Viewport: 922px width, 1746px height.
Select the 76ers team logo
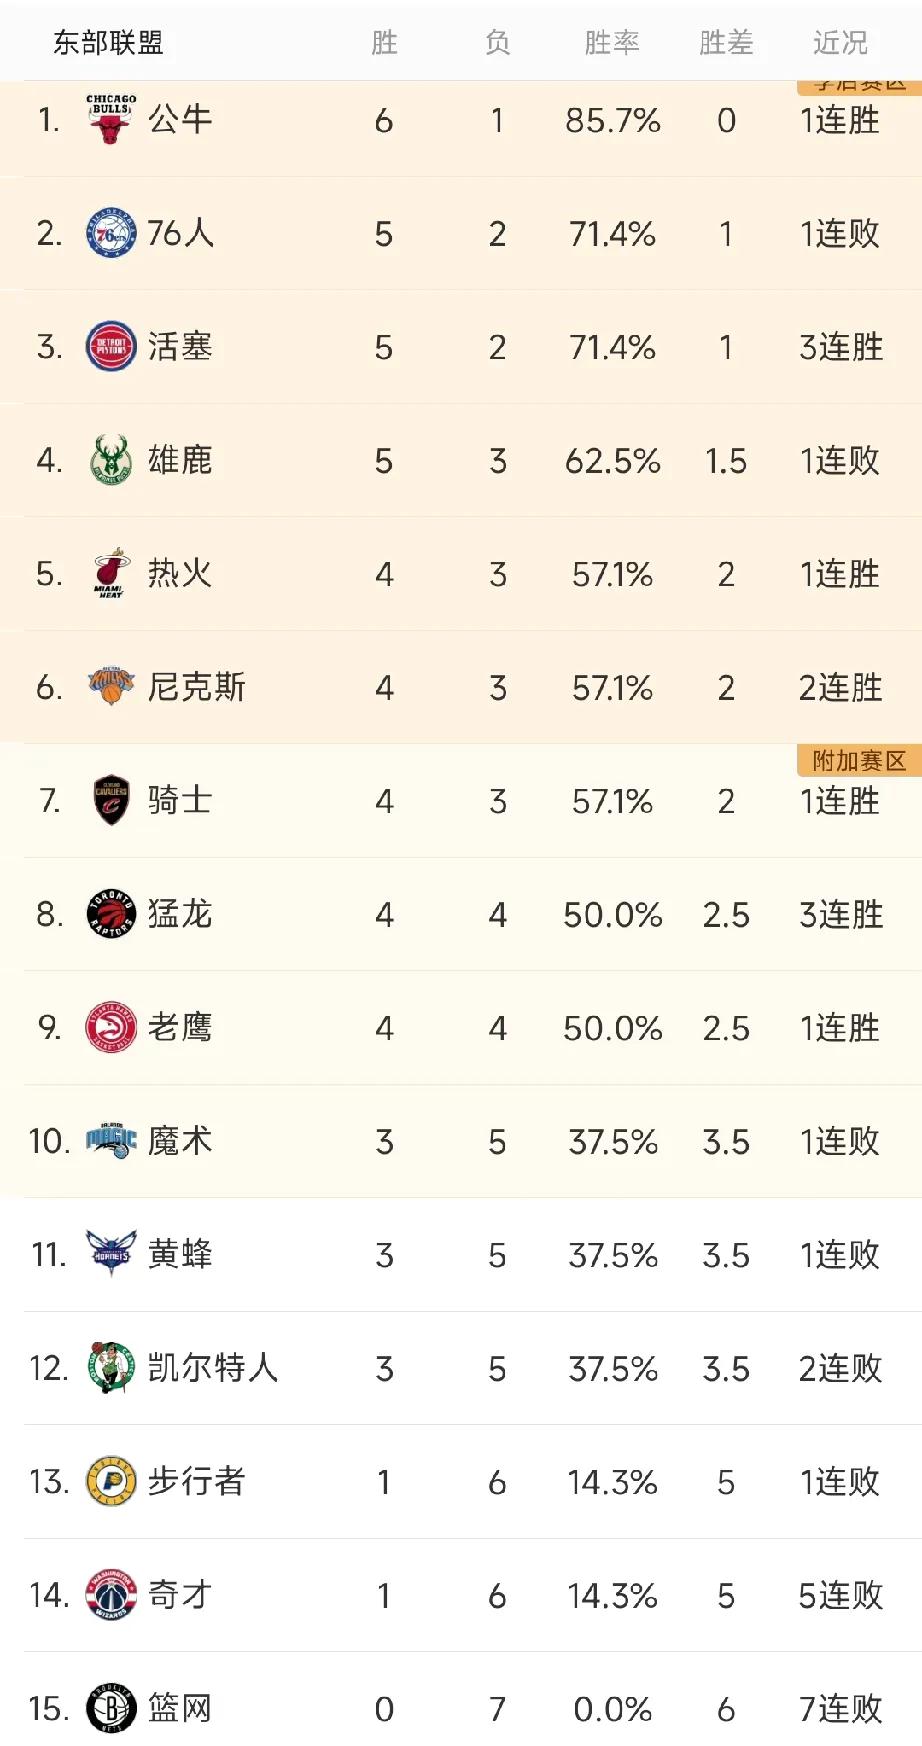[110, 233]
